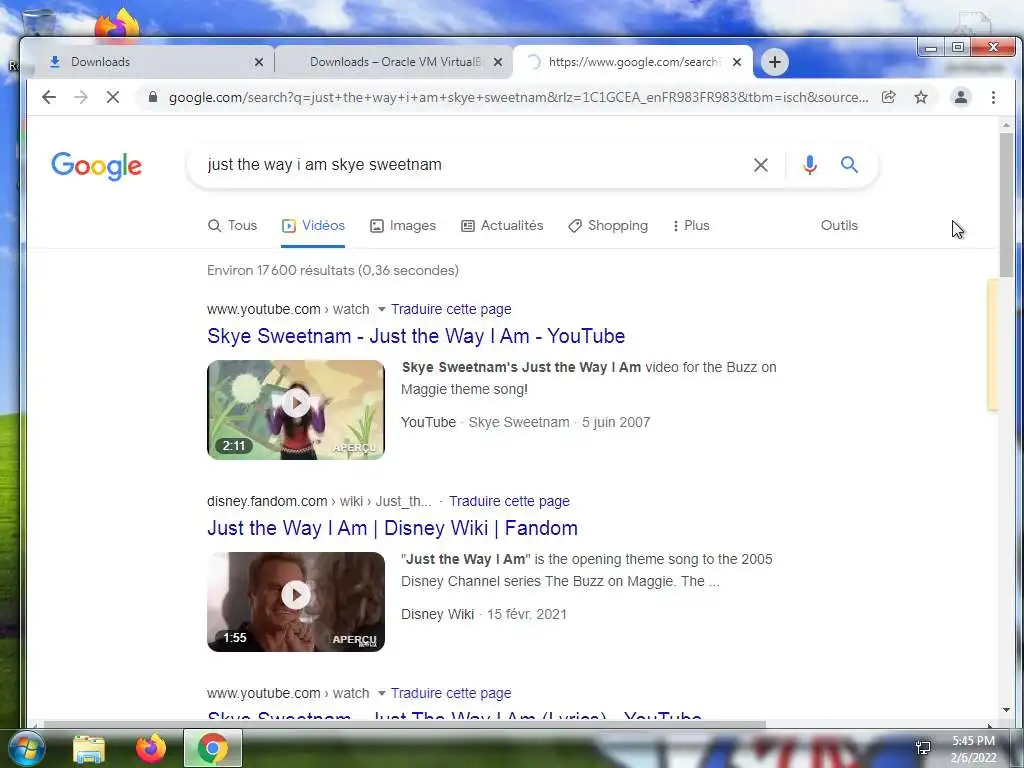This screenshot has width=1024, height=768.
Task: Click the vertical scrollbar thumb
Action: pyautogui.click(x=1006, y=205)
